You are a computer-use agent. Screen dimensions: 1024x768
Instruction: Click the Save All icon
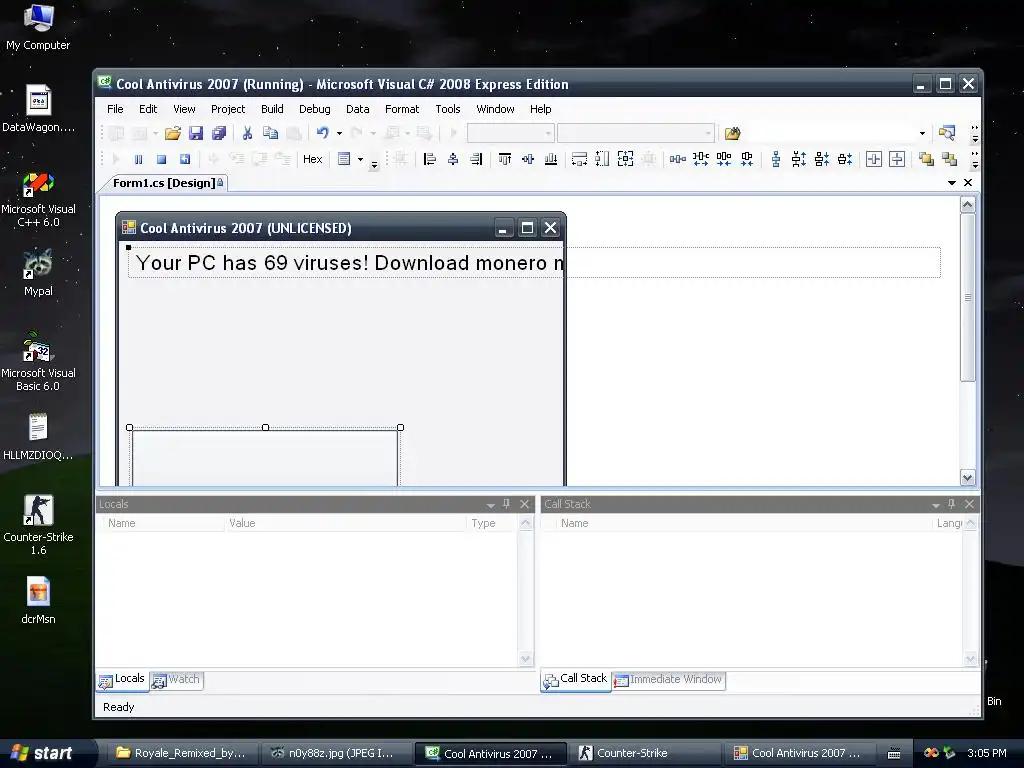tap(219, 133)
